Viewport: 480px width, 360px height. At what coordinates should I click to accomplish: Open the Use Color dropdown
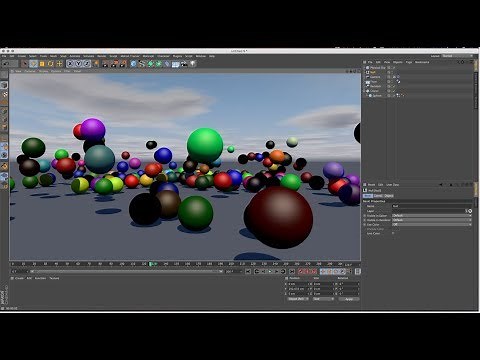tap(432, 224)
